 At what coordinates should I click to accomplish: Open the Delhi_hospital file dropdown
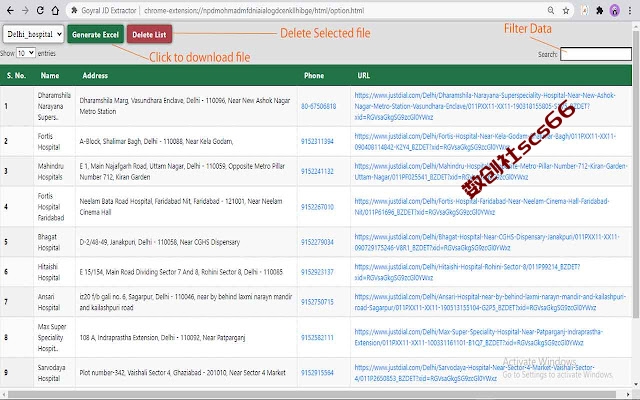33,34
